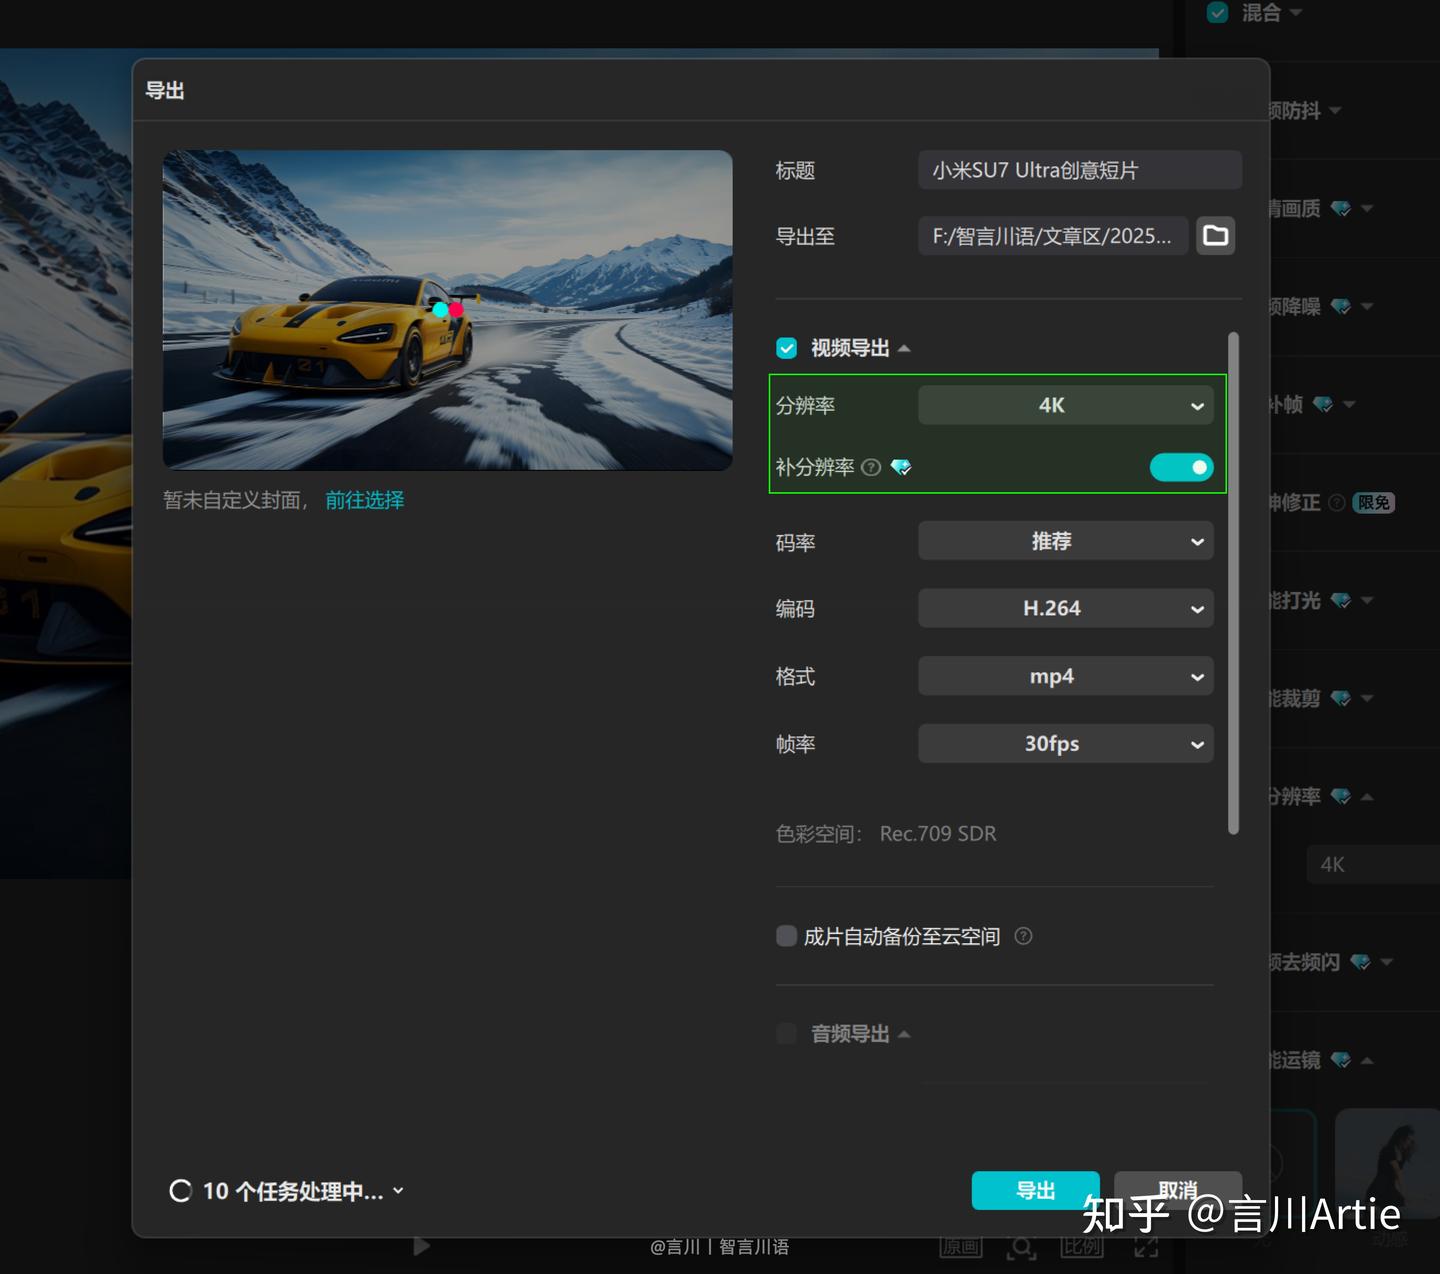This screenshot has width=1440, height=1274.
Task: Expand the 10 个任务处理中 task list
Action: (x=398, y=1191)
